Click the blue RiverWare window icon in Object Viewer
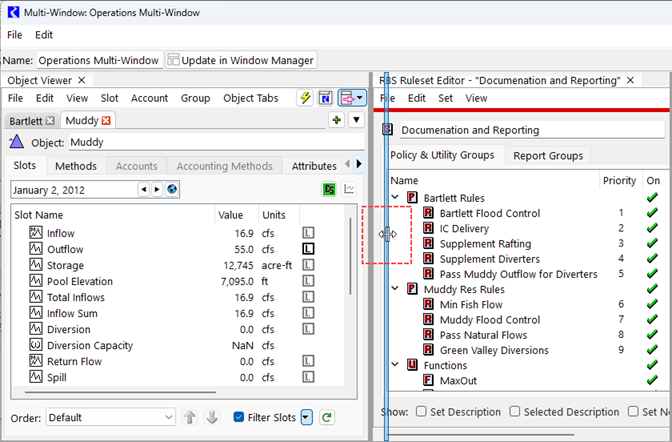 tap(326, 98)
